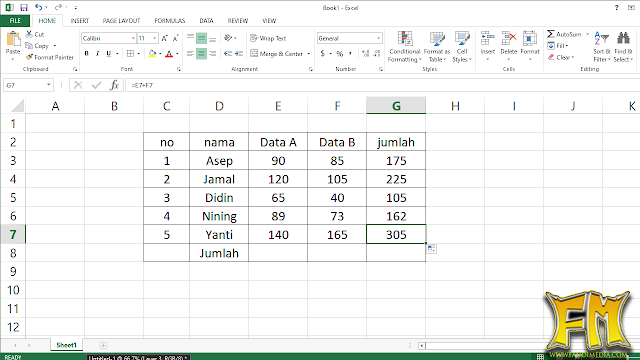The width and height of the screenshot is (640, 360).
Task: Decrease decimal places
Action: click(377, 53)
